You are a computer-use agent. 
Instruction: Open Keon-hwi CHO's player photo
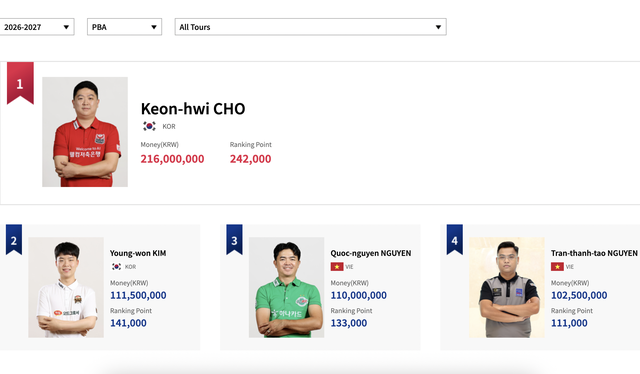click(x=85, y=132)
